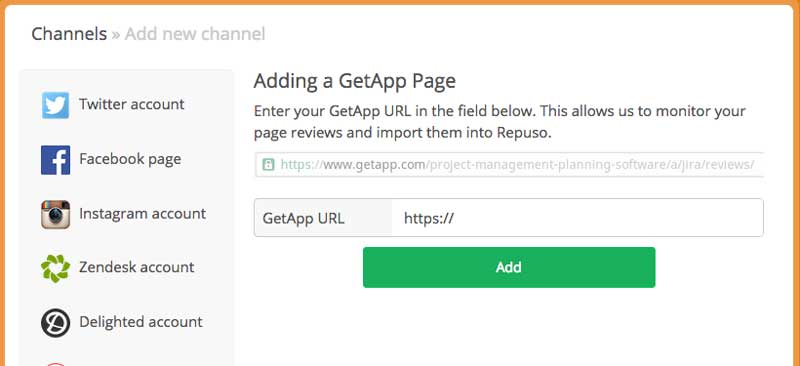
Task: Select Instagram account channel
Action: pos(142,213)
